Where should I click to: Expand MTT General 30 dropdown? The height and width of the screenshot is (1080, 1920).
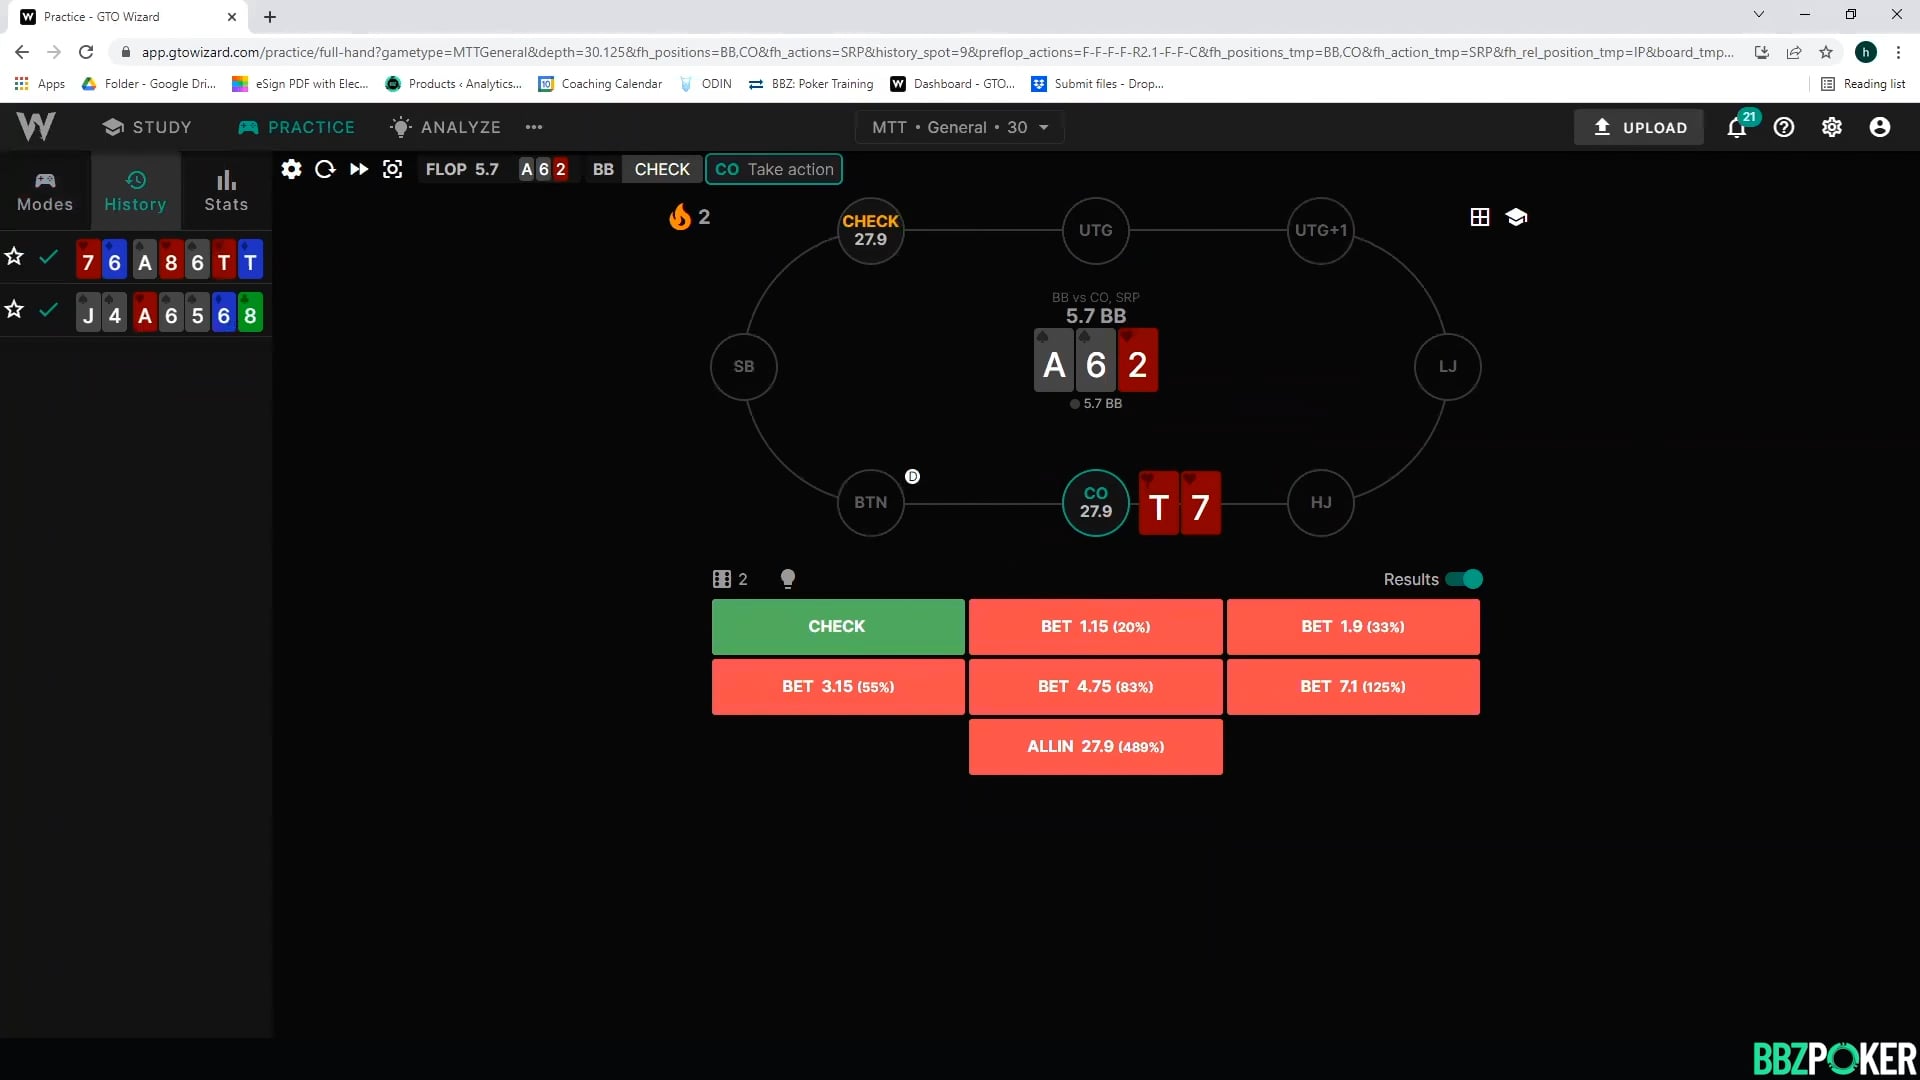[959, 127]
